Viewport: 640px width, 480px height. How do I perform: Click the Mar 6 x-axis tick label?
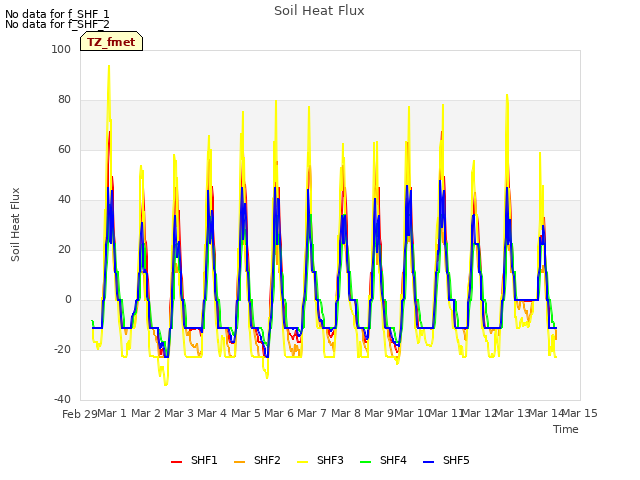(279, 413)
